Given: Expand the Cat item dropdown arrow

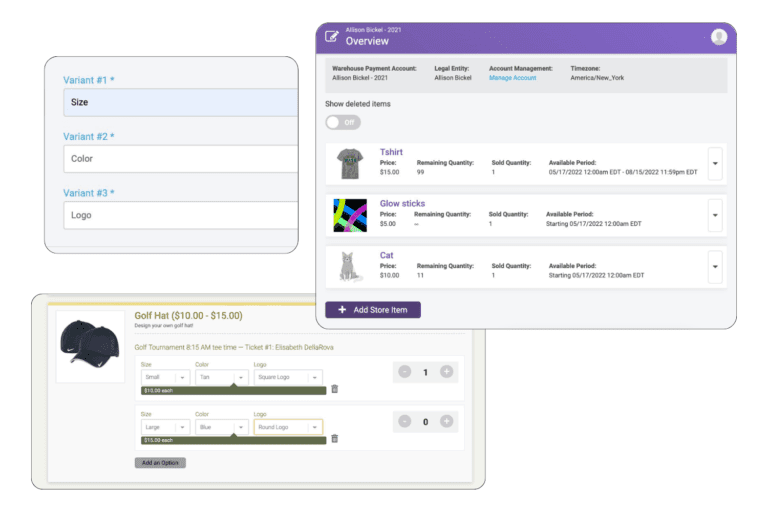Looking at the screenshot, I should [x=715, y=266].
